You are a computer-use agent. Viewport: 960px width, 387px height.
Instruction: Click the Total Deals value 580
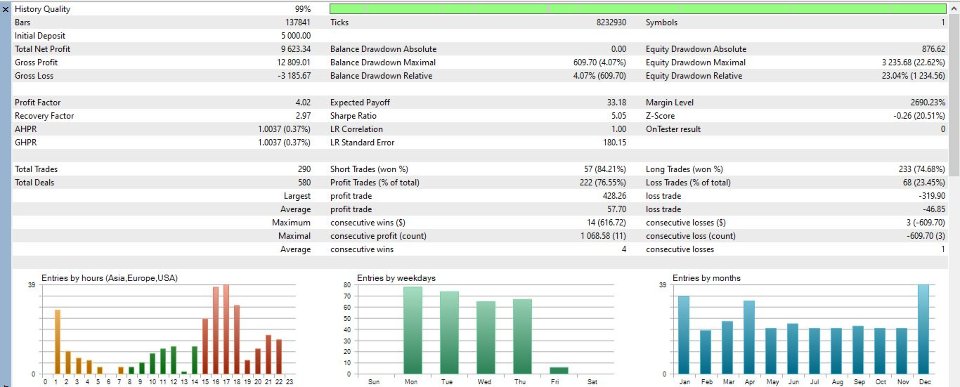click(304, 182)
